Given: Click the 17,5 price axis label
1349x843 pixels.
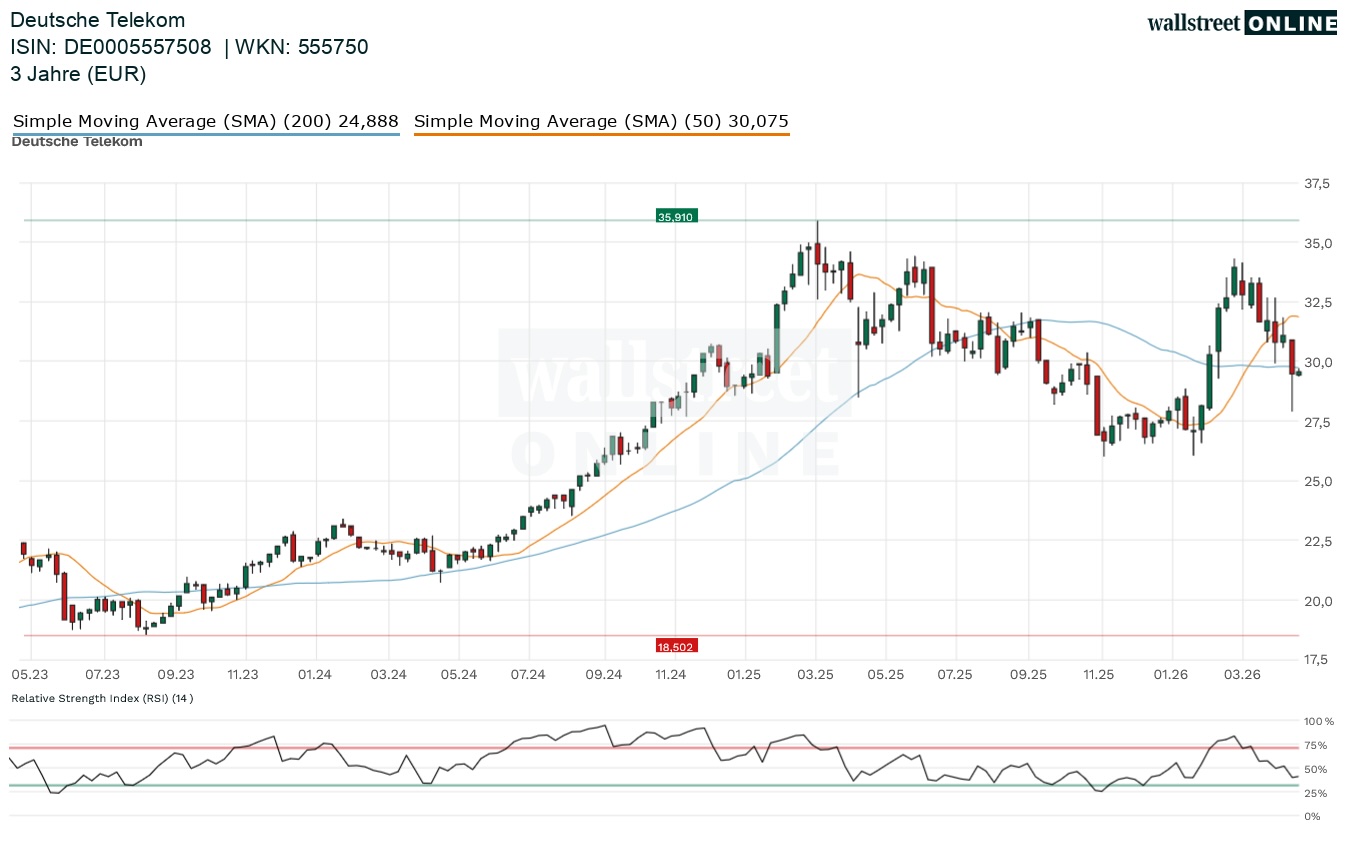Looking at the screenshot, I should coord(1317,660).
